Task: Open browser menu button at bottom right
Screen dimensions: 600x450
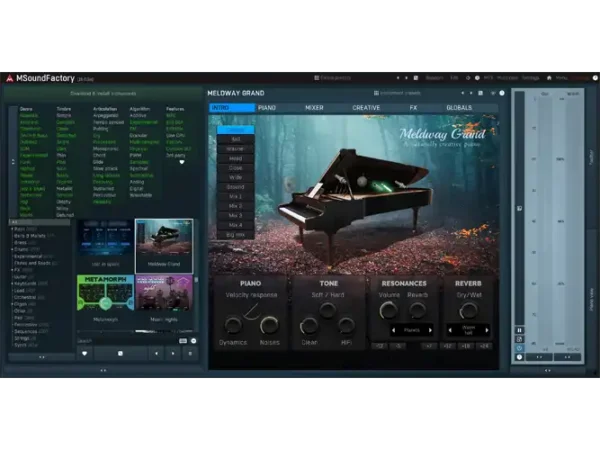Action: point(190,354)
